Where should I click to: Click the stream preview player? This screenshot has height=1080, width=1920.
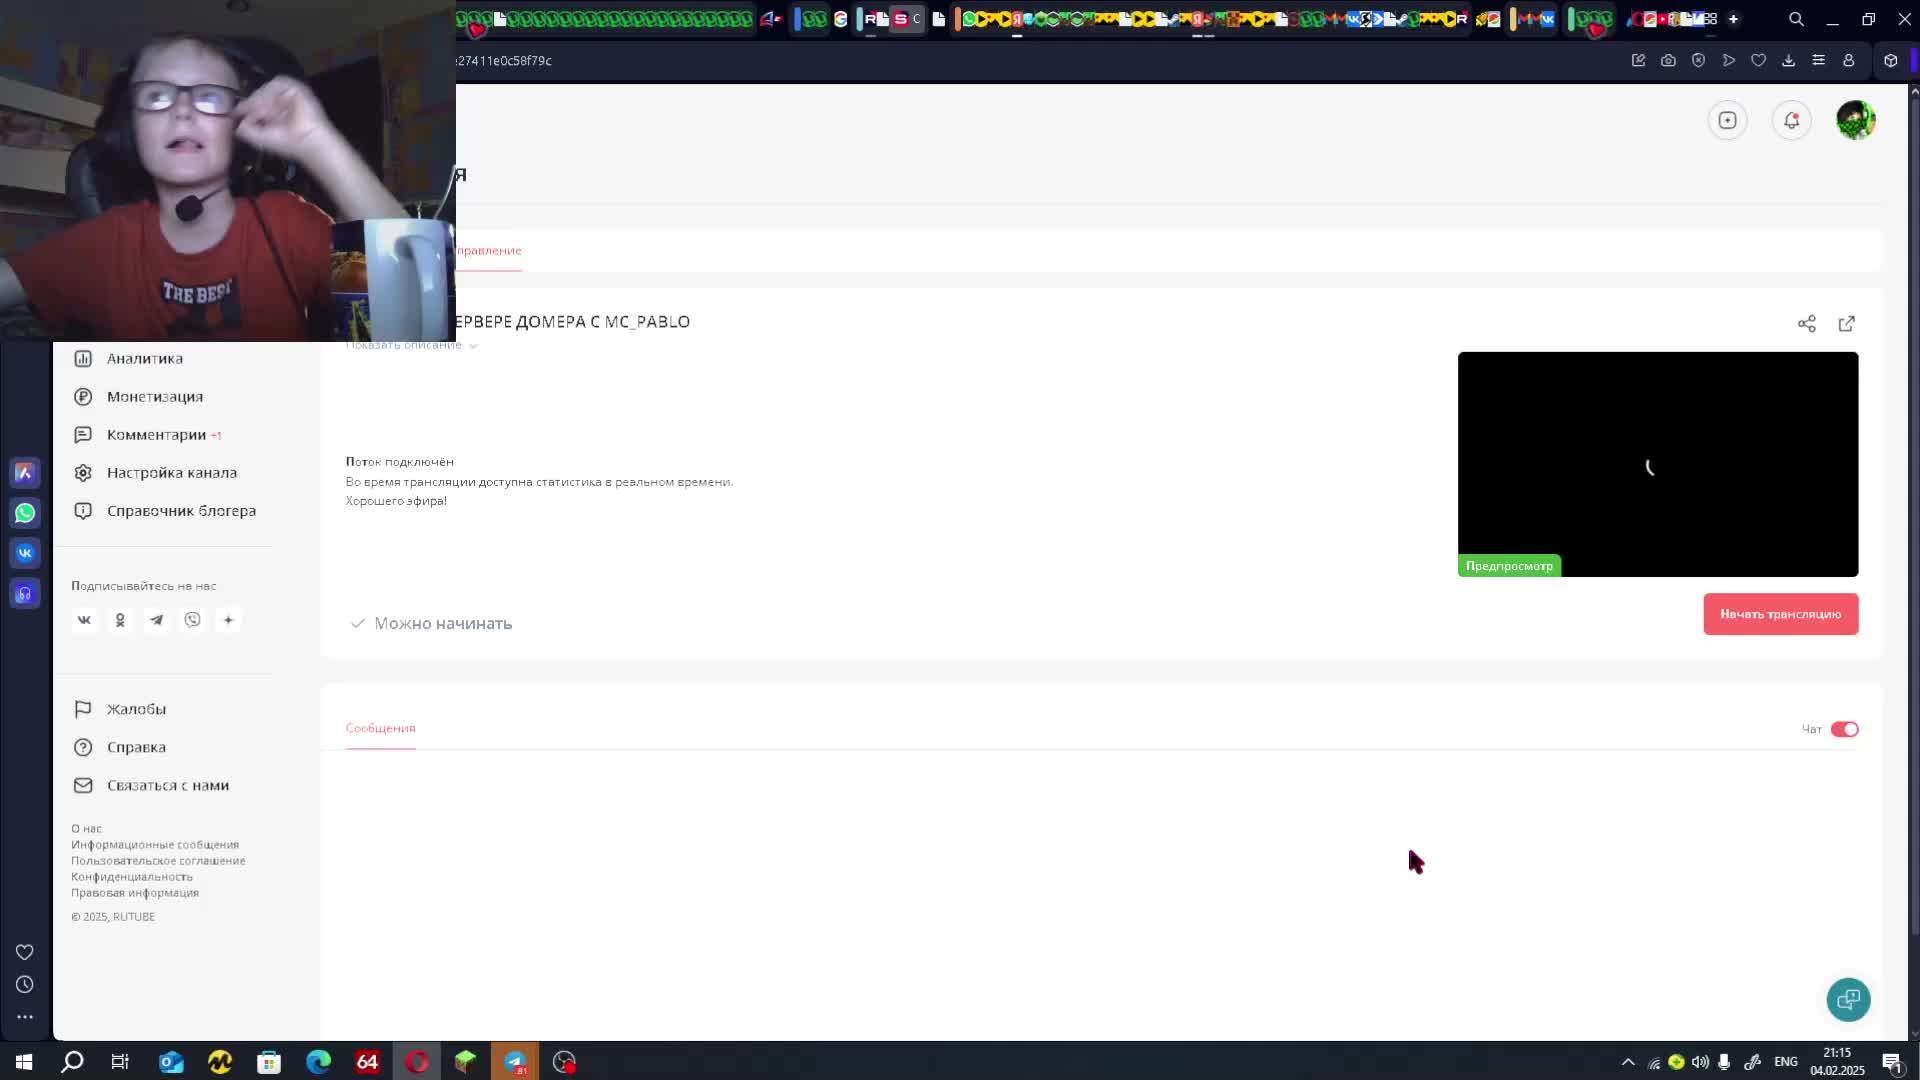point(1657,464)
